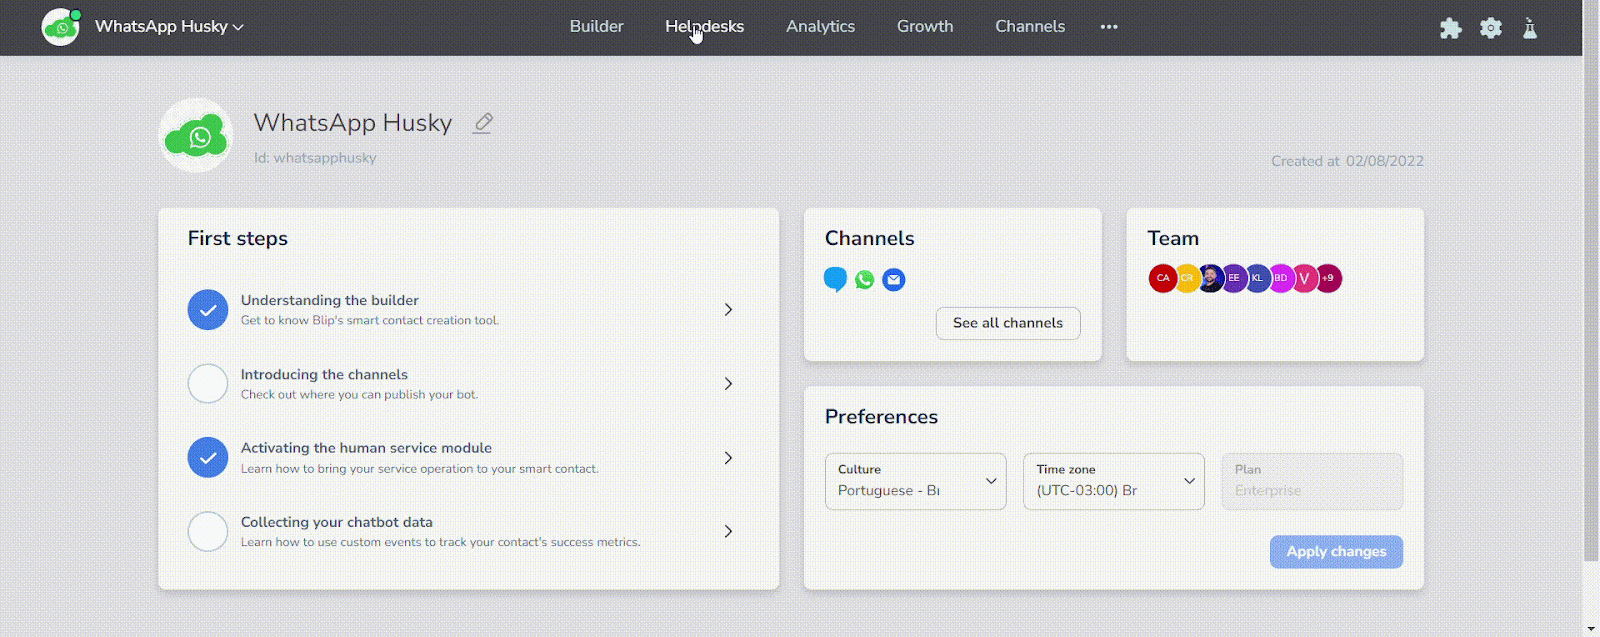
Task: Click the magenta BD team member avatar
Action: pyautogui.click(x=1281, y=278)
